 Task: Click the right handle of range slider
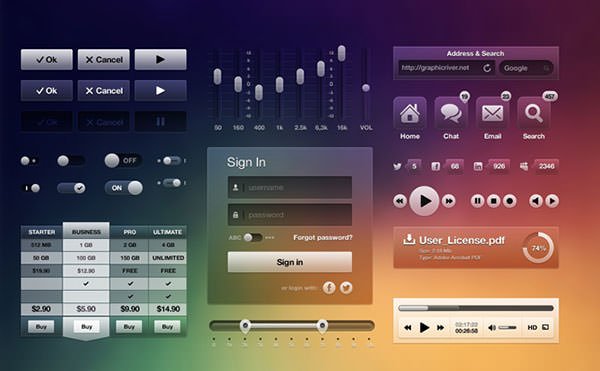click(x=322, y=326)
